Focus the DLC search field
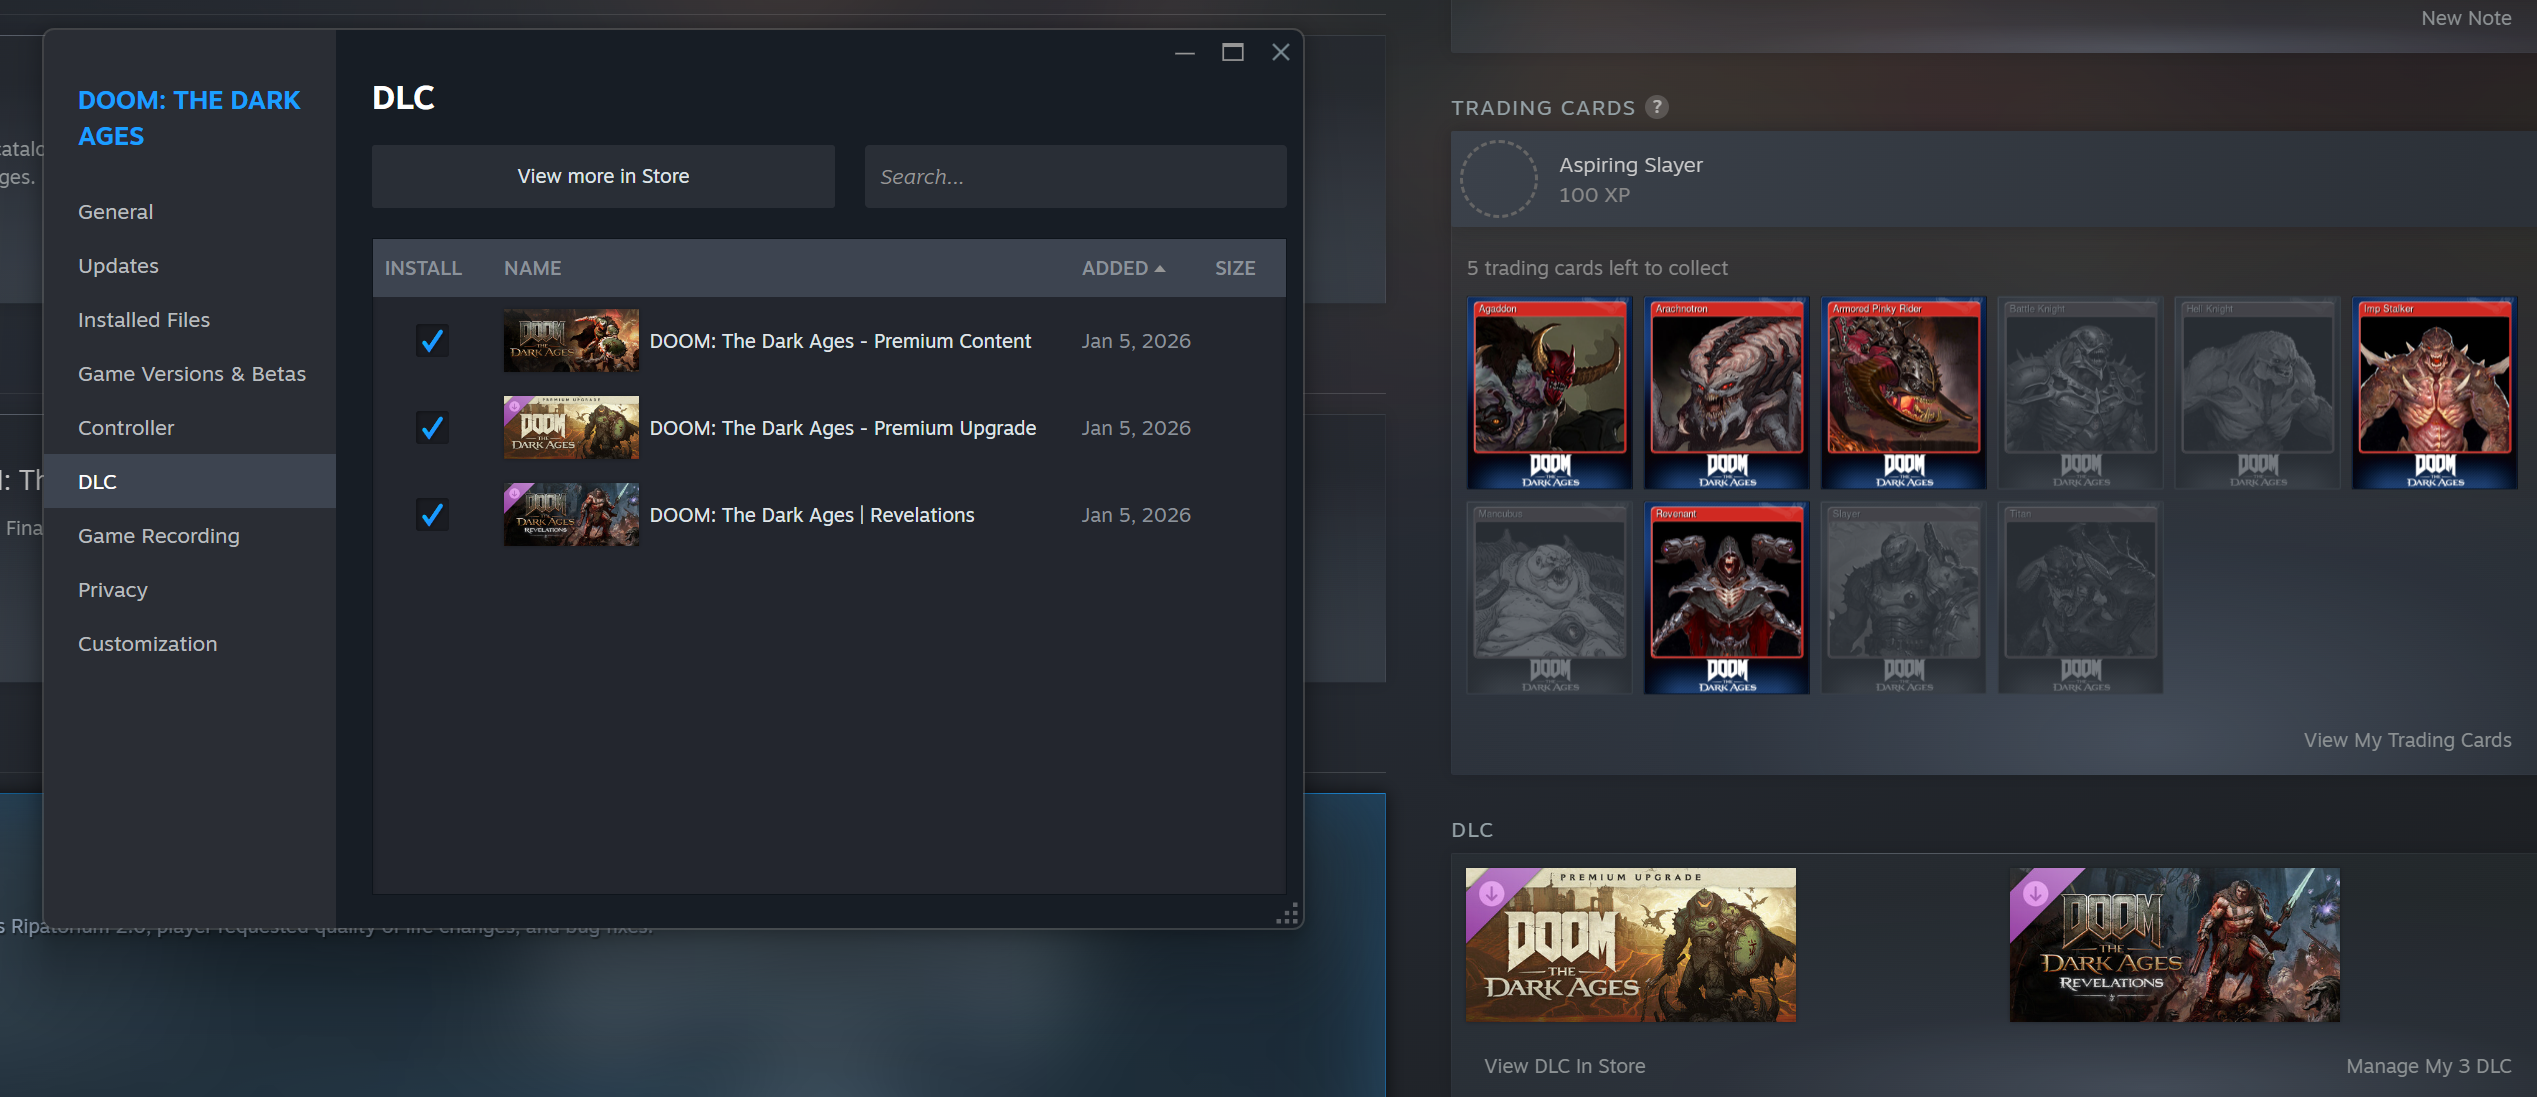The height and width of the screenshot is (1097, 2537). click(1076, 177)
